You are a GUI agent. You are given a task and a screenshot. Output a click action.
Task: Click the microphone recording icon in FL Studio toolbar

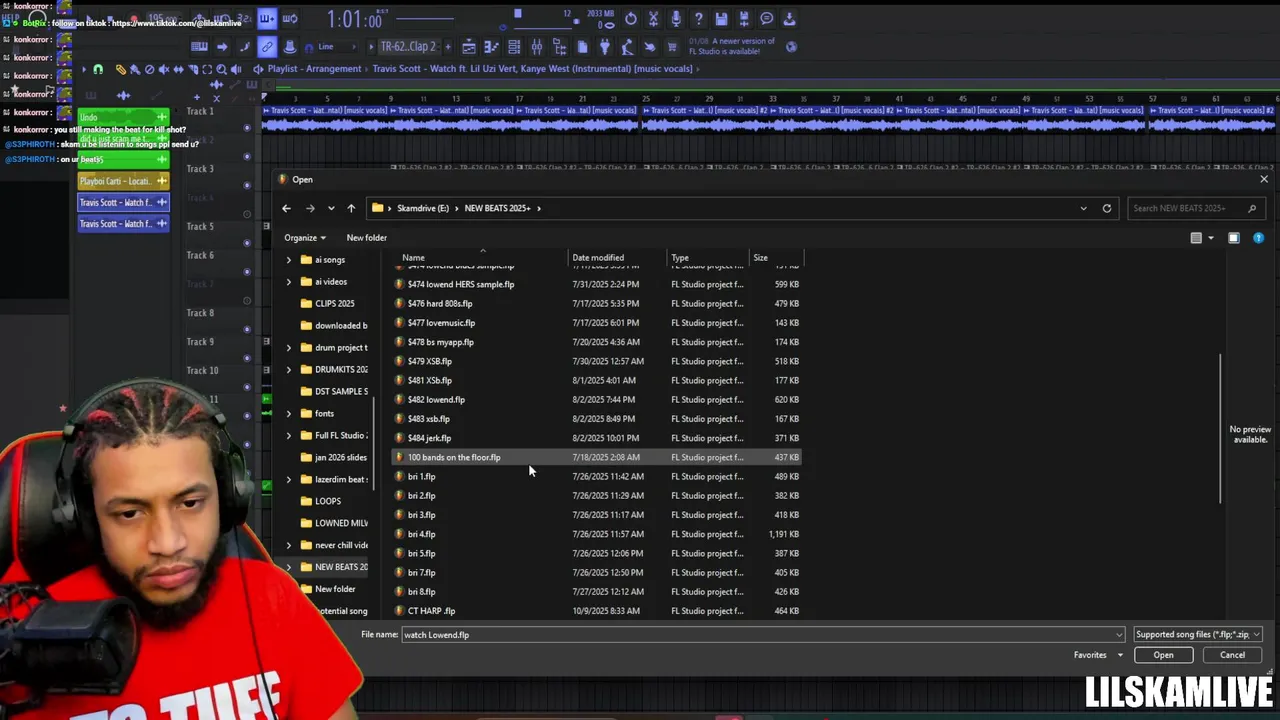click(x=676, y=18)
